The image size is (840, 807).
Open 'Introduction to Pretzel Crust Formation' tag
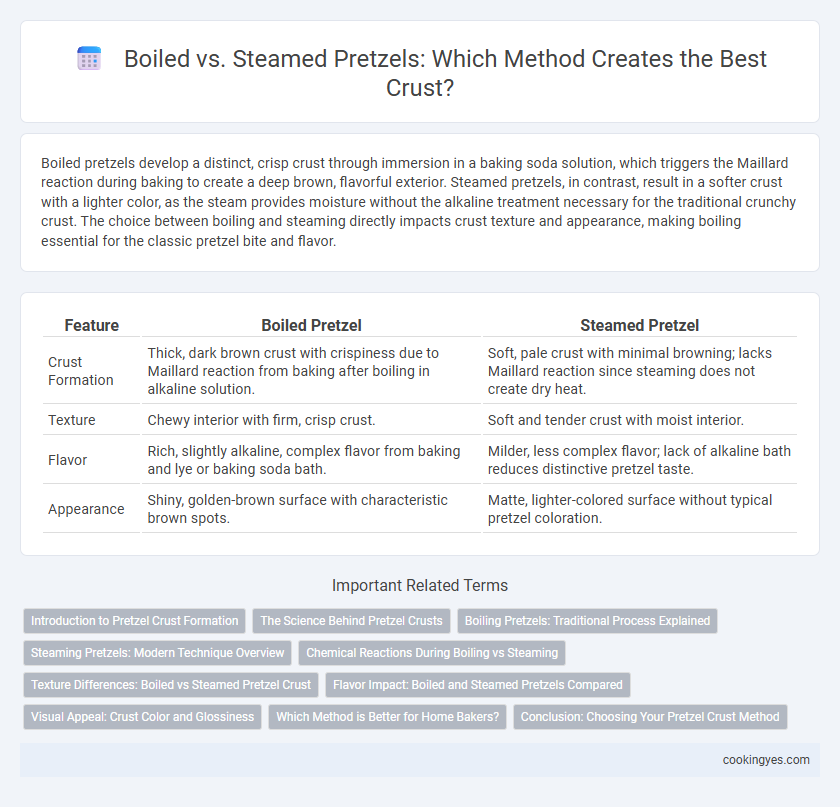(134, 621)
